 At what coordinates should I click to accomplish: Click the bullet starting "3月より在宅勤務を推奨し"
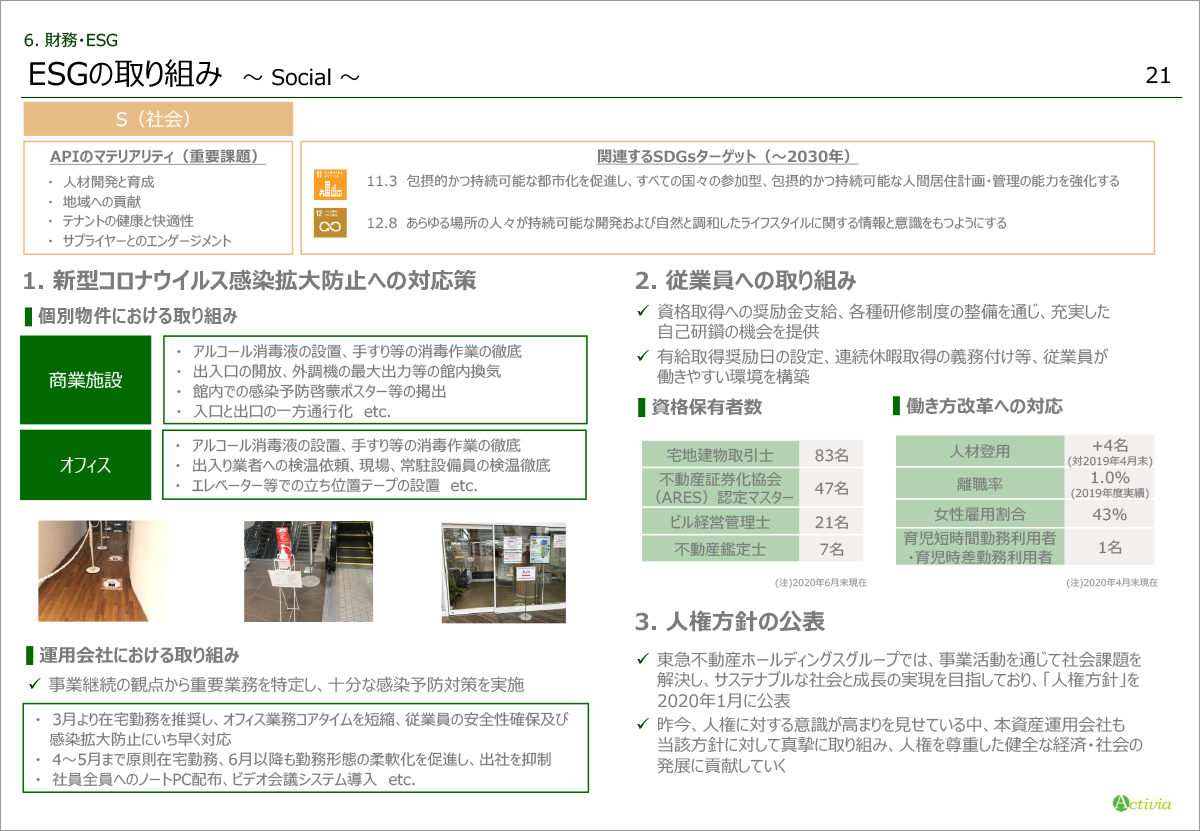[x=309, y=729]
